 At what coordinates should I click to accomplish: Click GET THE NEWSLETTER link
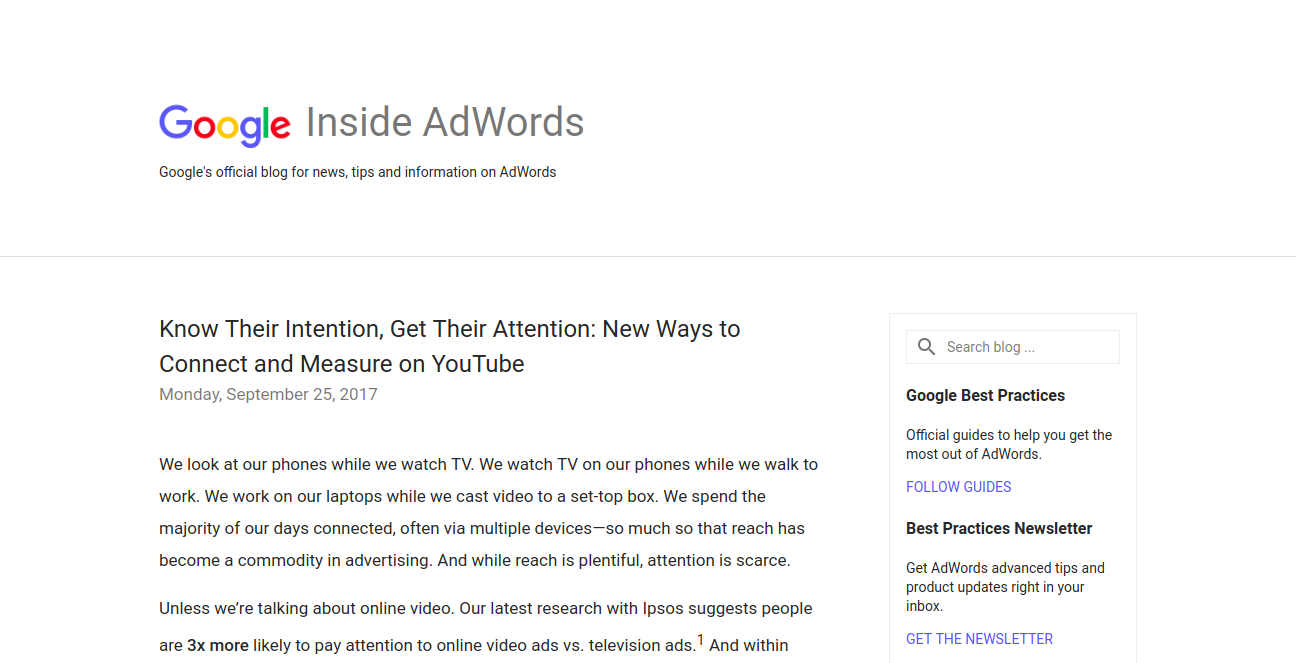[x=979, y=639]
